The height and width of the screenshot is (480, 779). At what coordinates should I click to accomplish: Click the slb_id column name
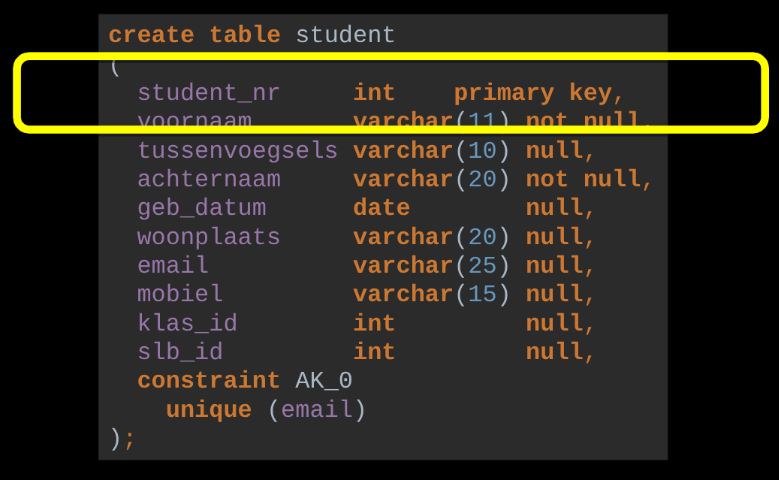pyautogui.click(x=180, y=352)
